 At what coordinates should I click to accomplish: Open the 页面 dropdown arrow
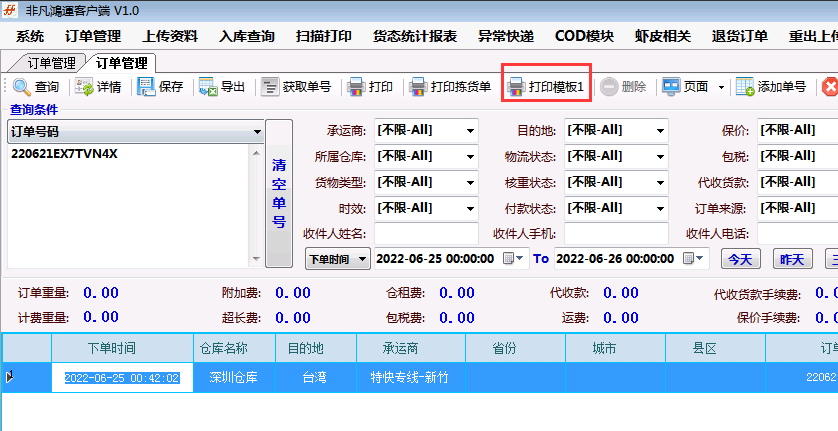click(x=721, y=87)
